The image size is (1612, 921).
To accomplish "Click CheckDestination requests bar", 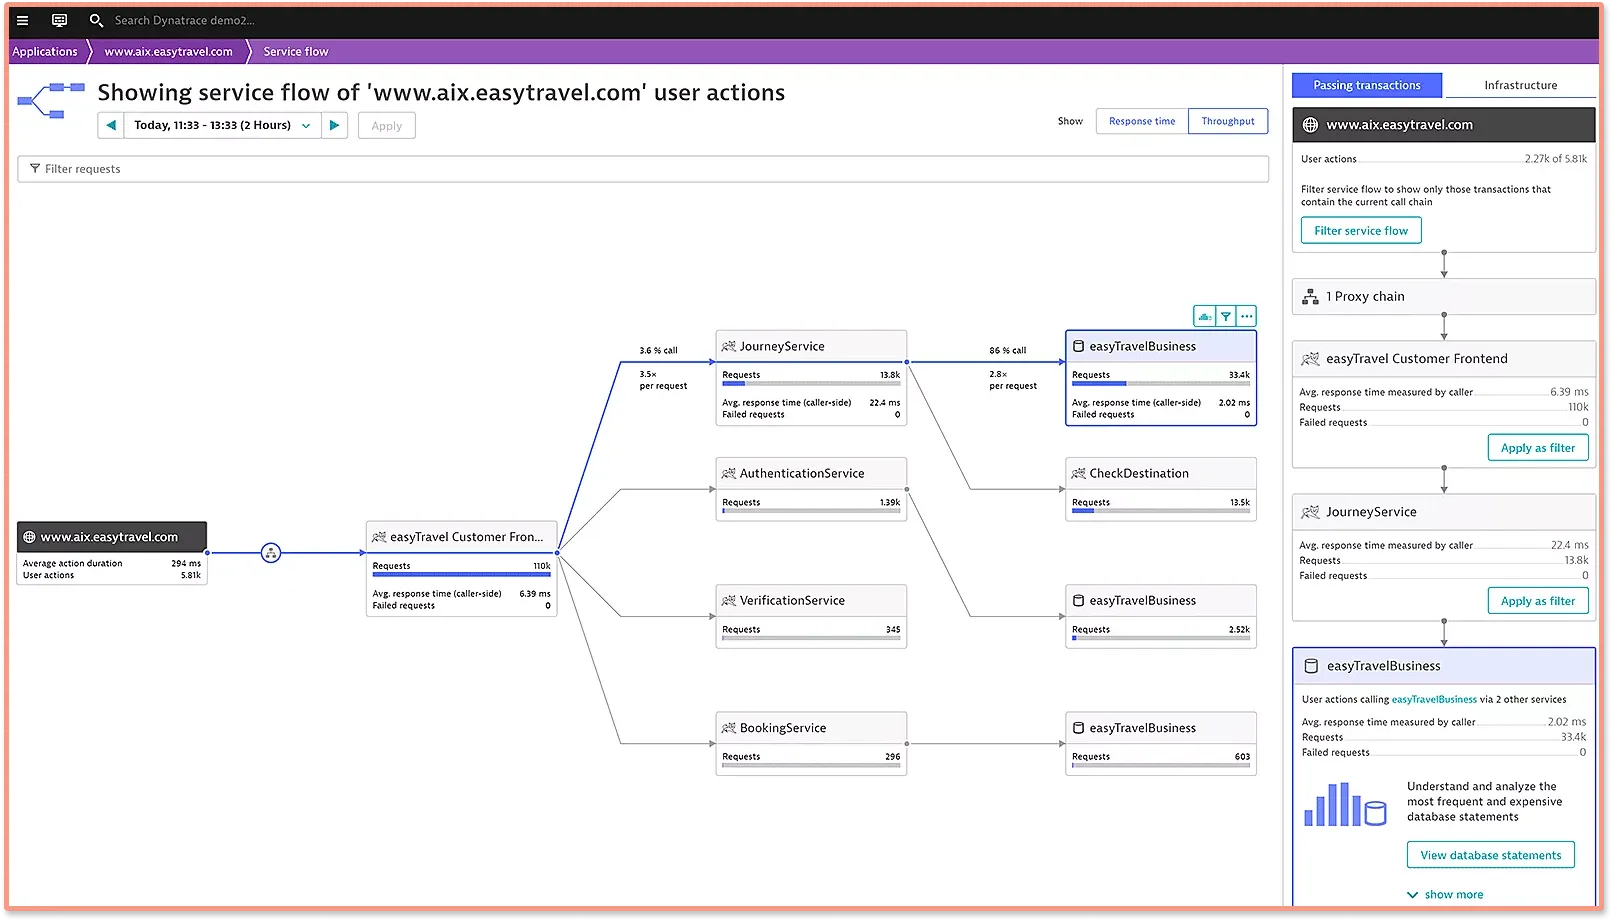I will tap(1161, 511).
